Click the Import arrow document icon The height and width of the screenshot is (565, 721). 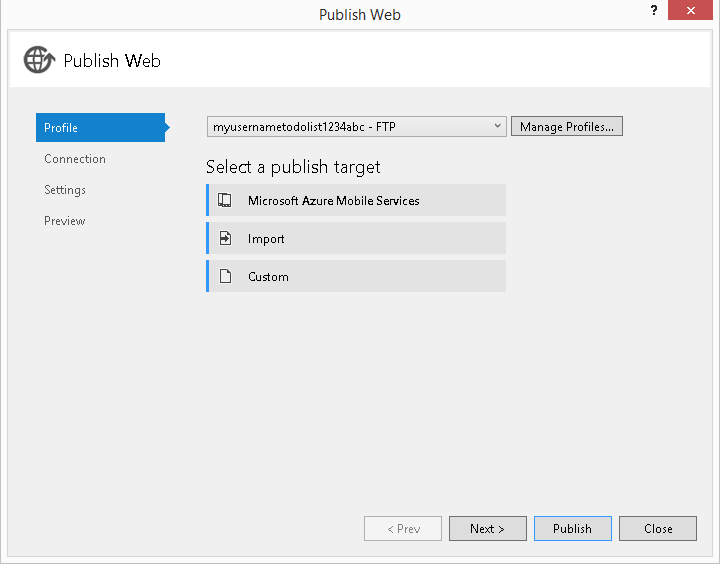point(225,238)
